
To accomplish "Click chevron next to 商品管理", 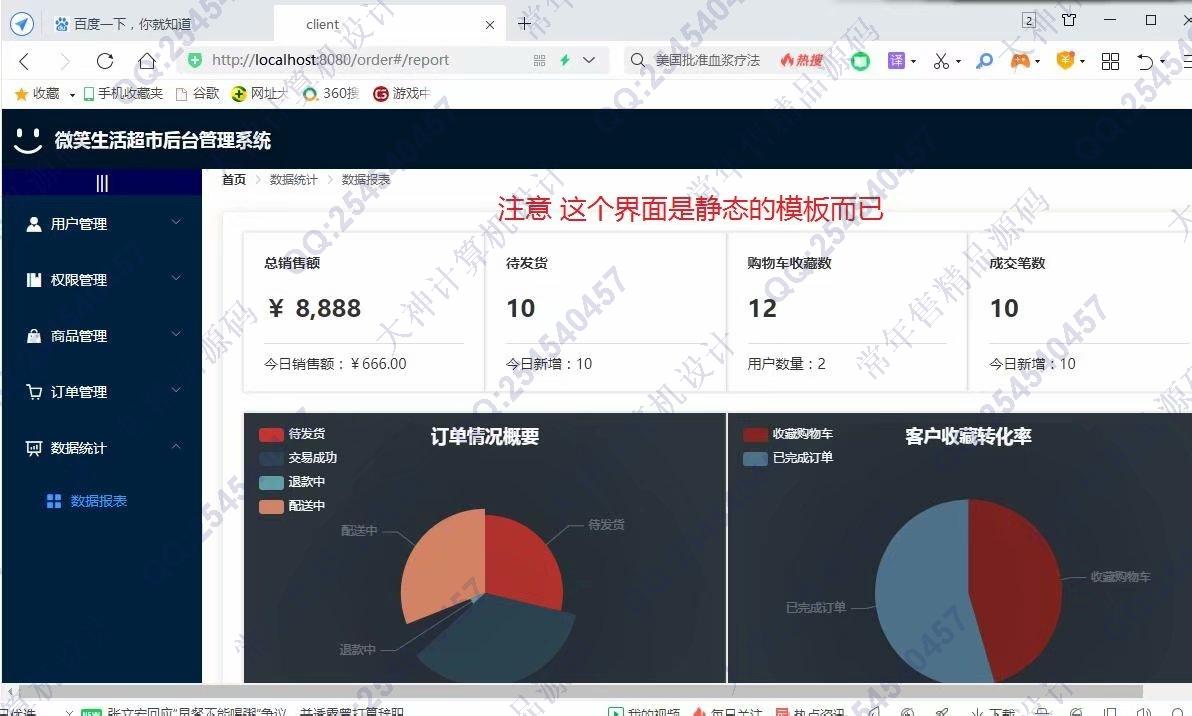I will coord(176,334).
